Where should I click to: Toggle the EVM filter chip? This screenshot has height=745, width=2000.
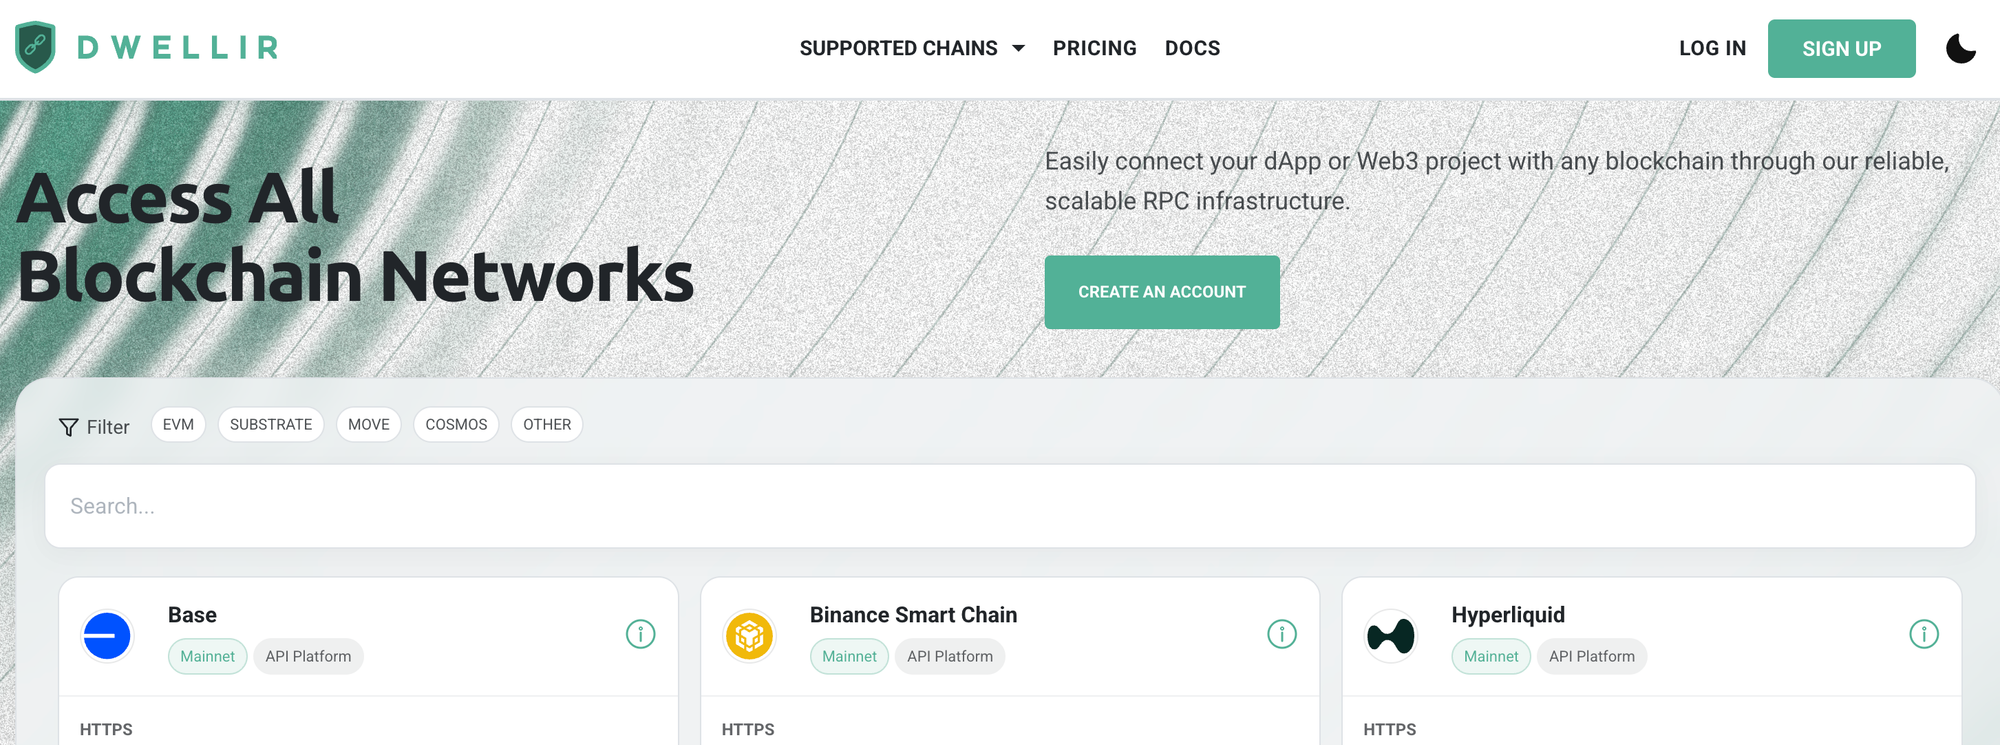(178, 425)
